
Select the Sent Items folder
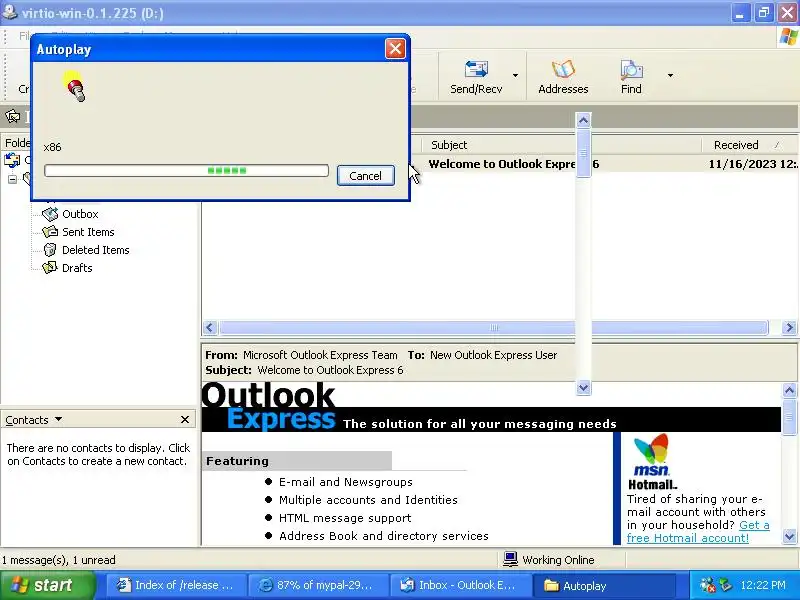click(x=88, y=232)
